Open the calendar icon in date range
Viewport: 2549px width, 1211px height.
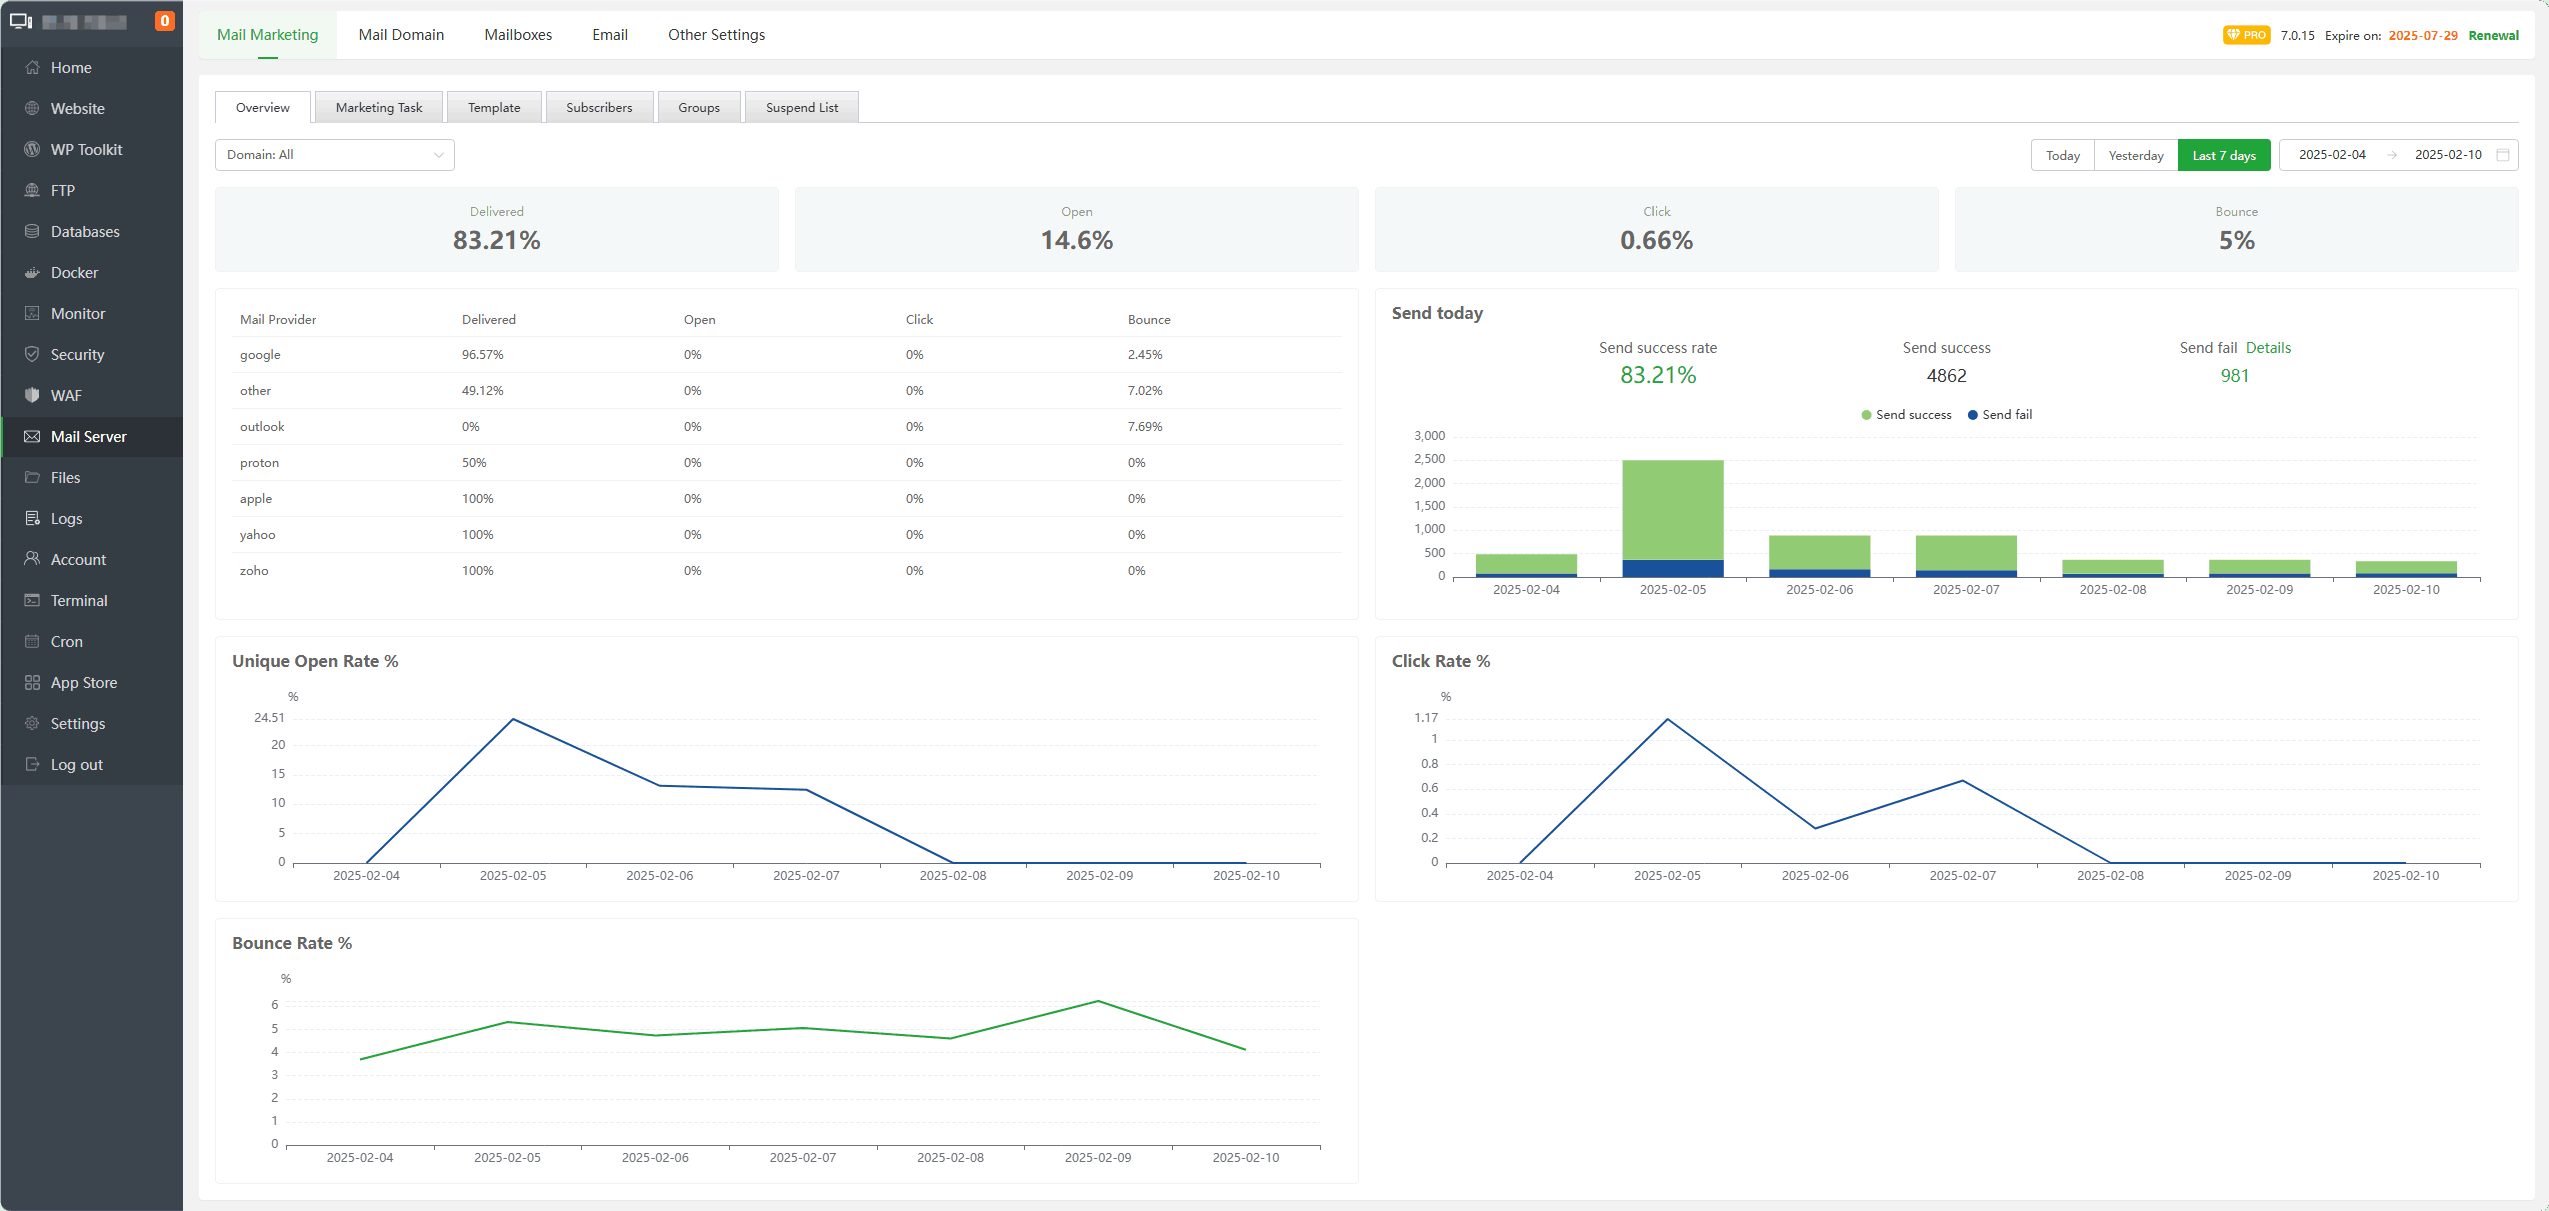click(x=2503, y=155)
